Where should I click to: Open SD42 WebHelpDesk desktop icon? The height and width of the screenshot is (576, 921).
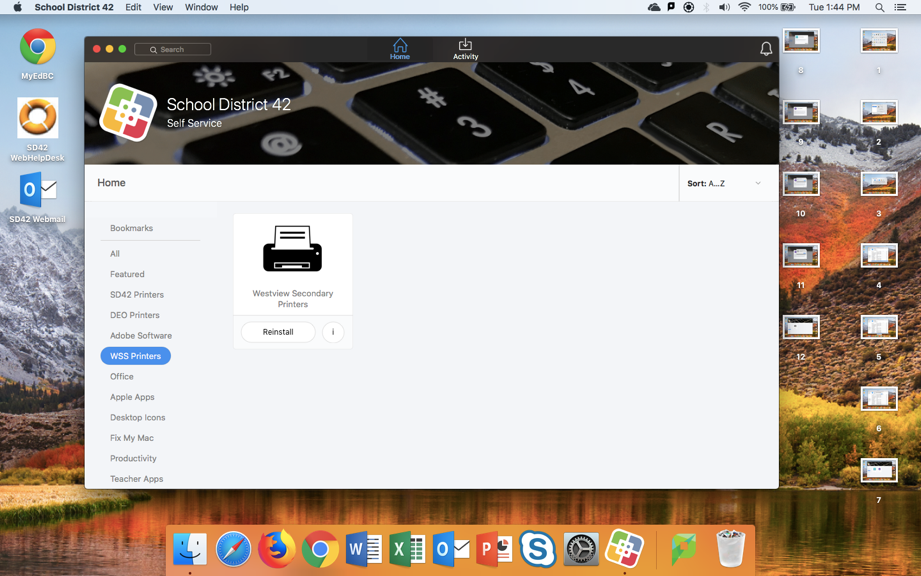pyautogui.click(x=37, y=119)
